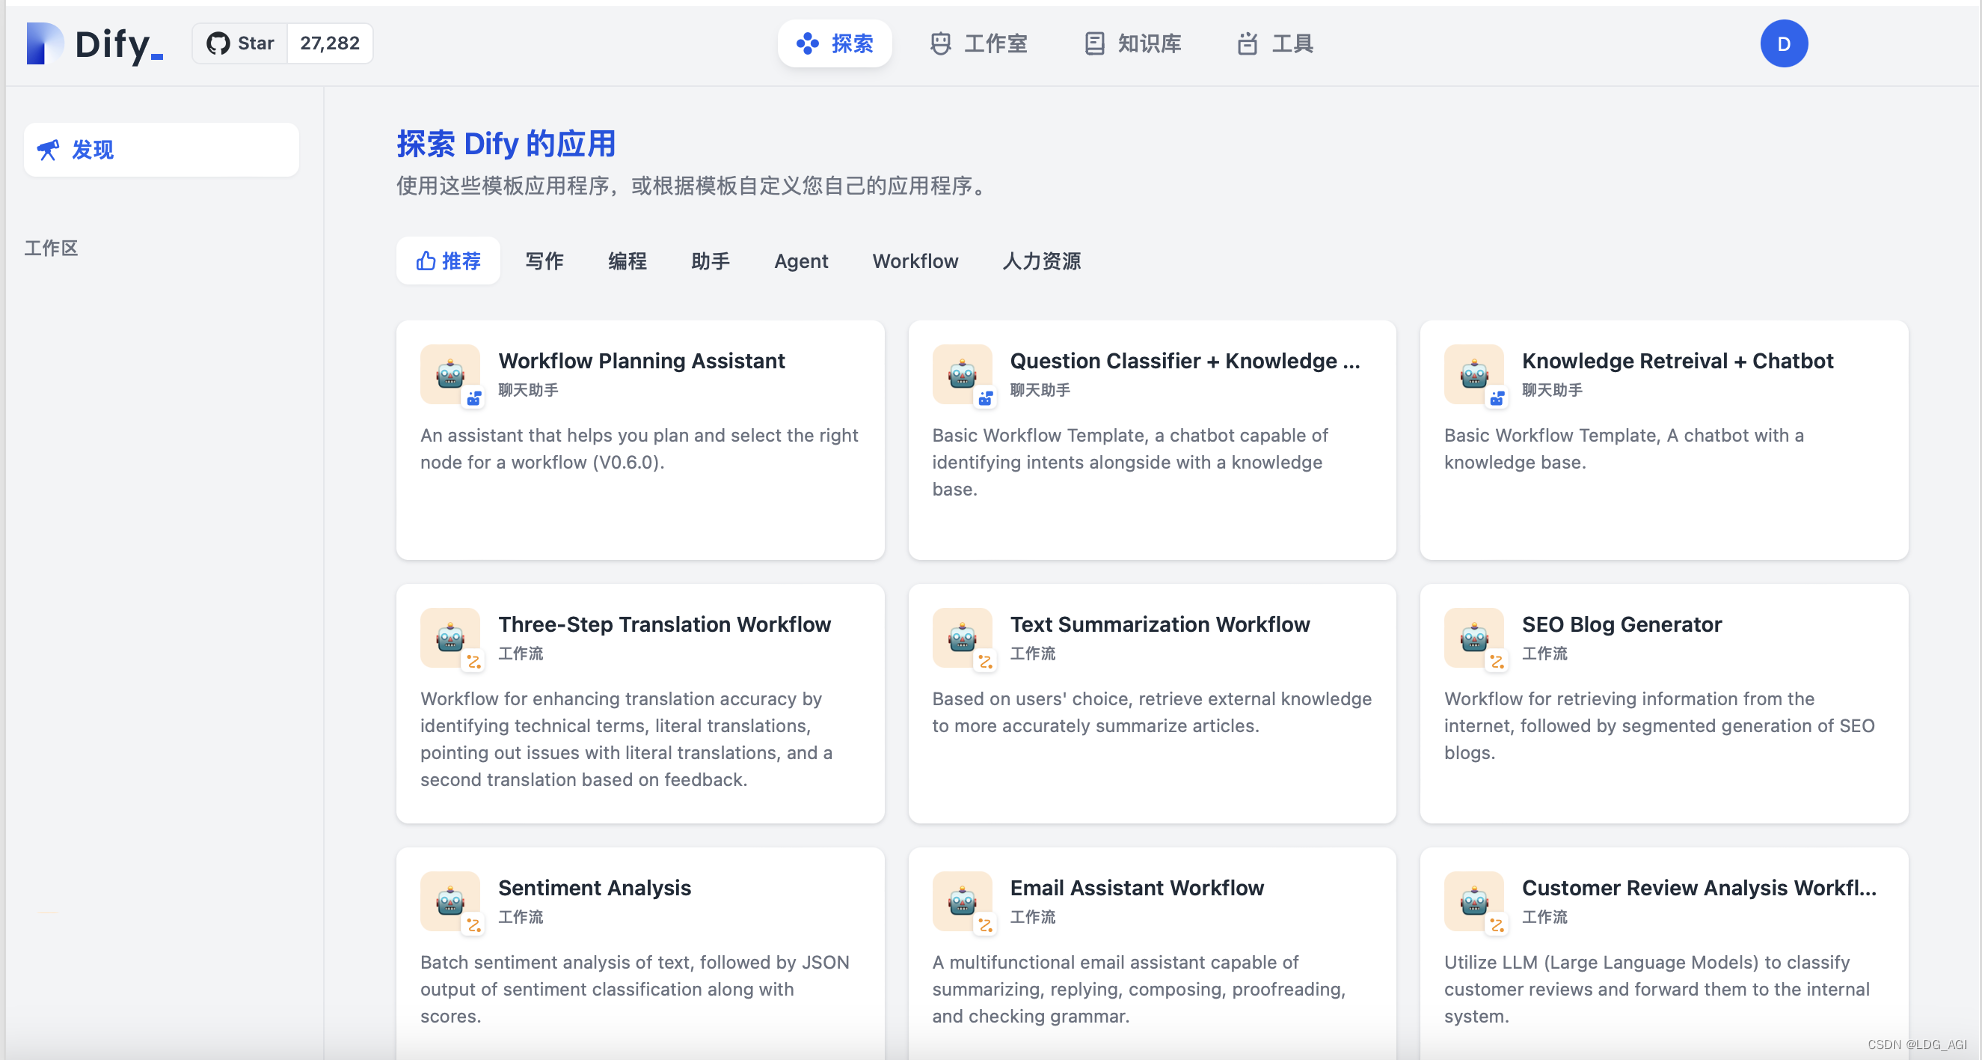The image size is (1982, 1060).
Task: Click the Dify logo
Action: click(x=94, y=44)
